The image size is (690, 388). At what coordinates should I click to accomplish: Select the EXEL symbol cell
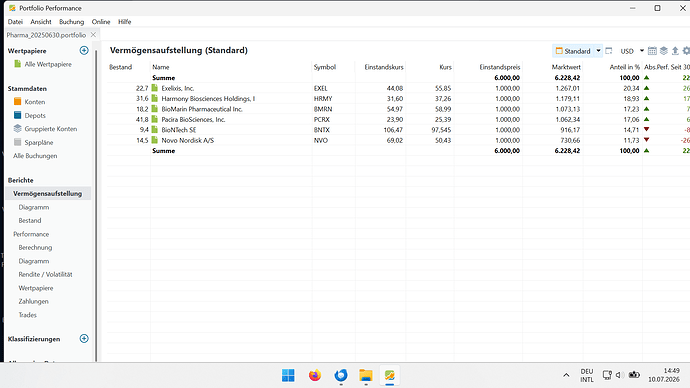320,88
